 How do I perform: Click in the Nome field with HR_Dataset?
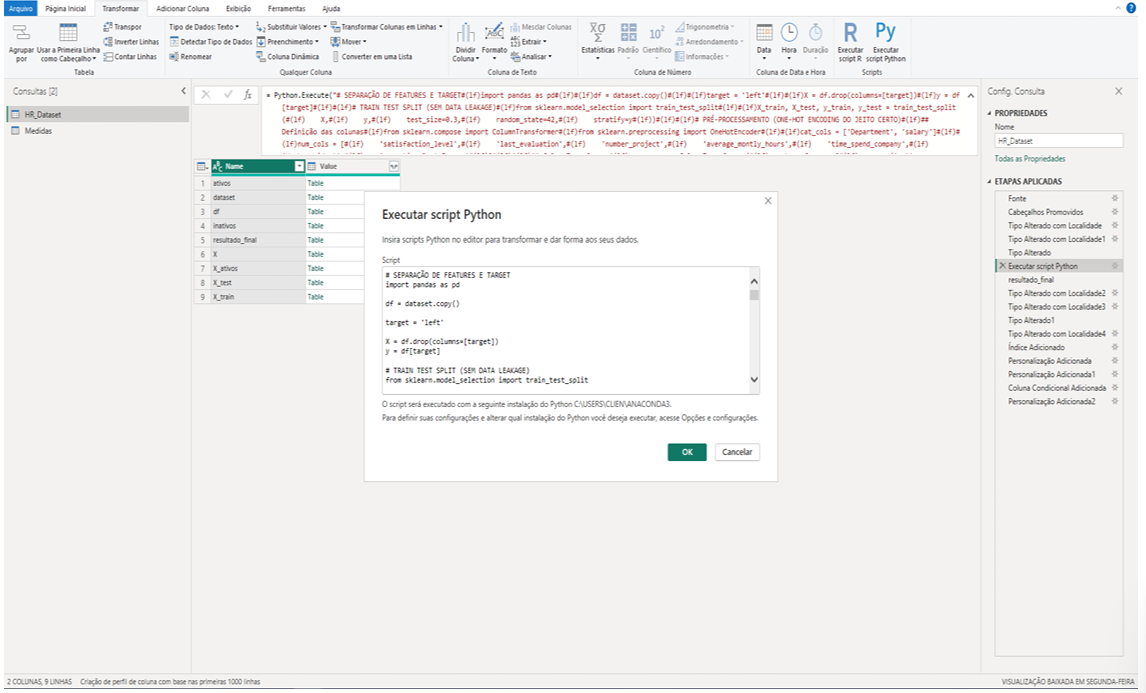point(1058,141)
